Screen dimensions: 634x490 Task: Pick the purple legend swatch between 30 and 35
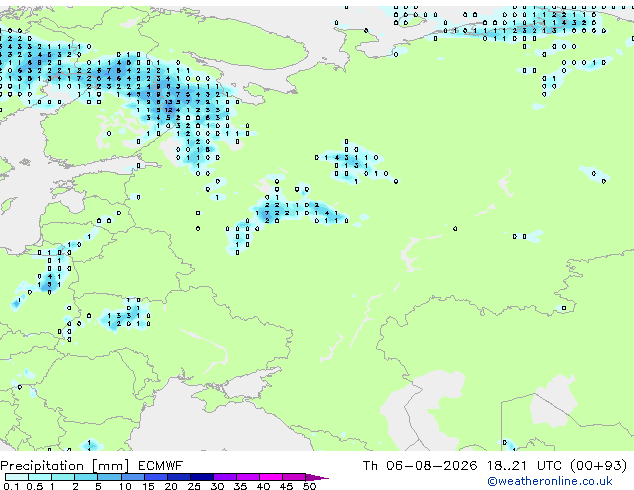(x=225, y=477)
